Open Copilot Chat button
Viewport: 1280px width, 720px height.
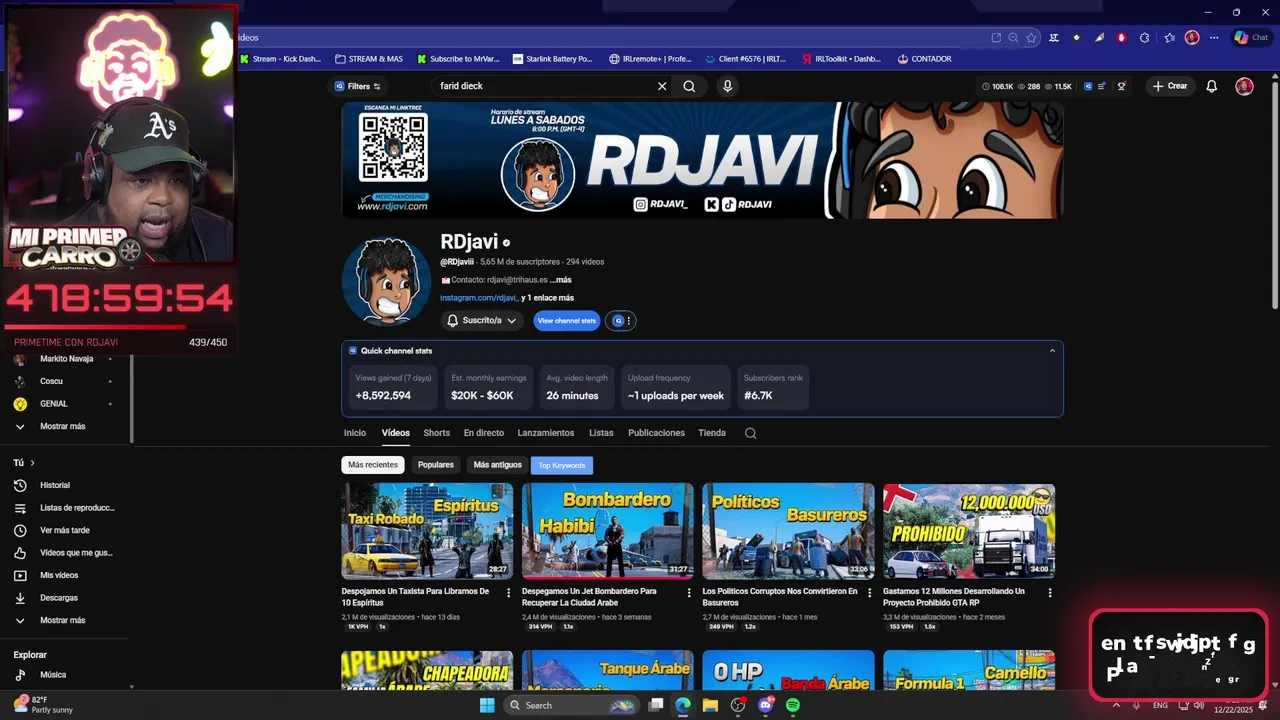1251,38
